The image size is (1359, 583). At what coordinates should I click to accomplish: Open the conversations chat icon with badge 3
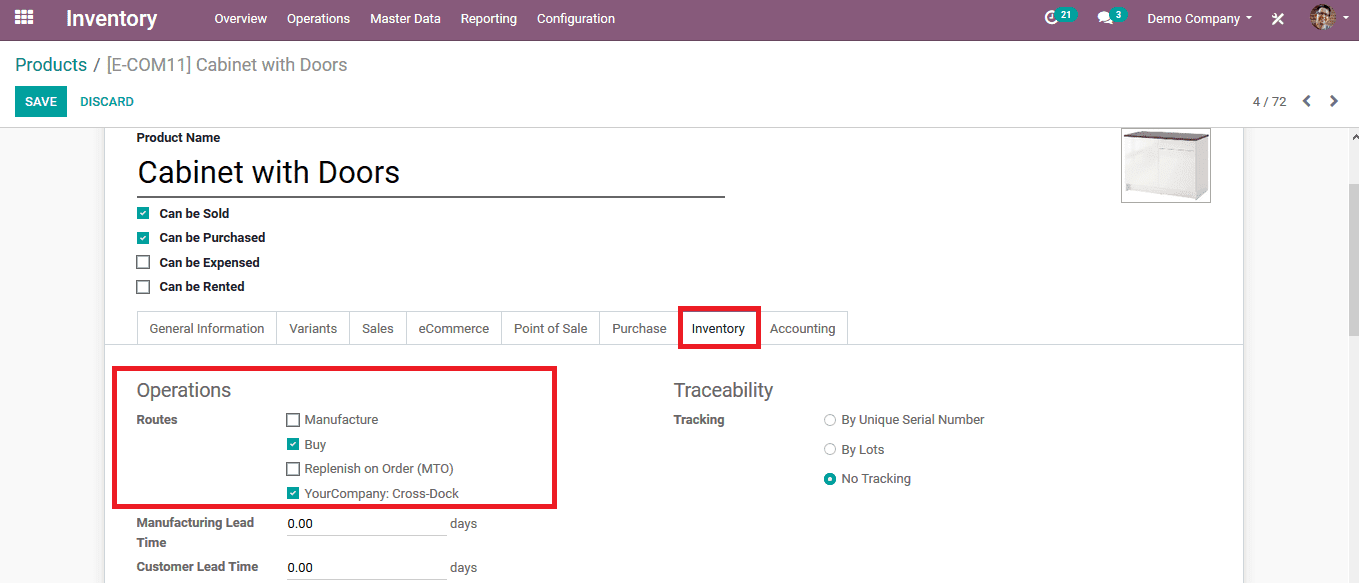pos(1111,18)
